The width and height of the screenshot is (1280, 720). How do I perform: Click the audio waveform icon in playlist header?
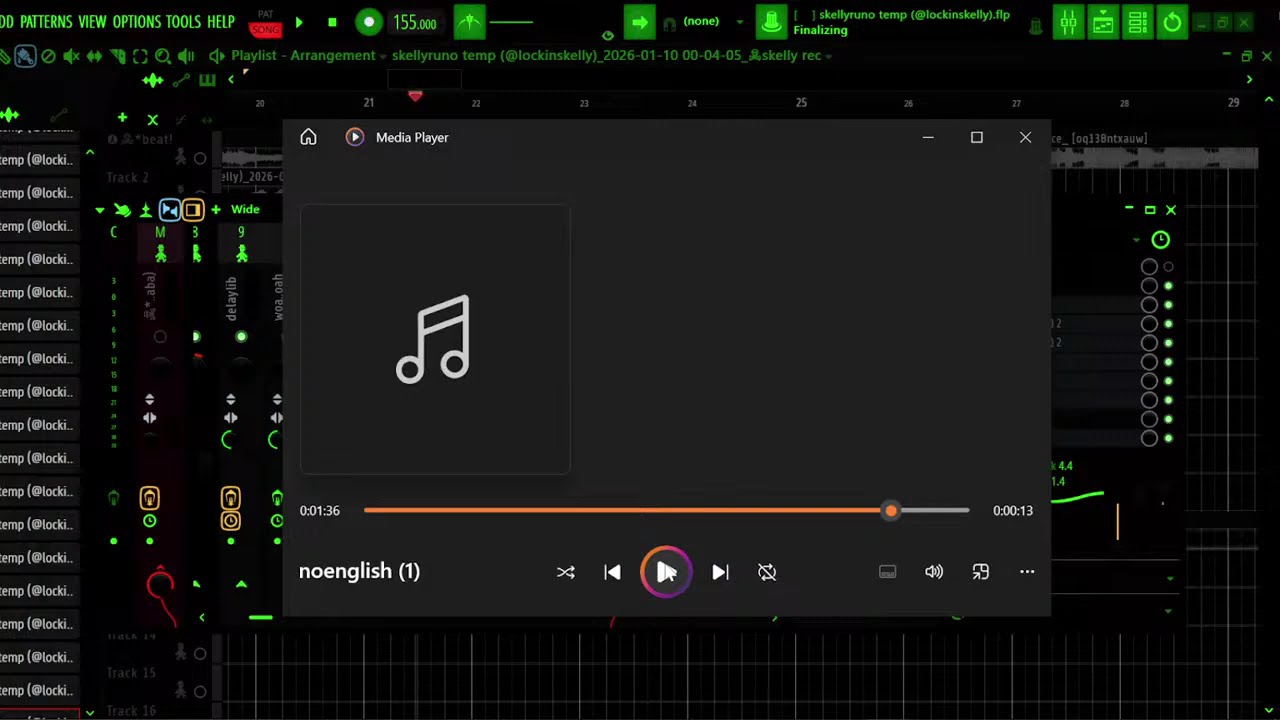coord(153,80)
